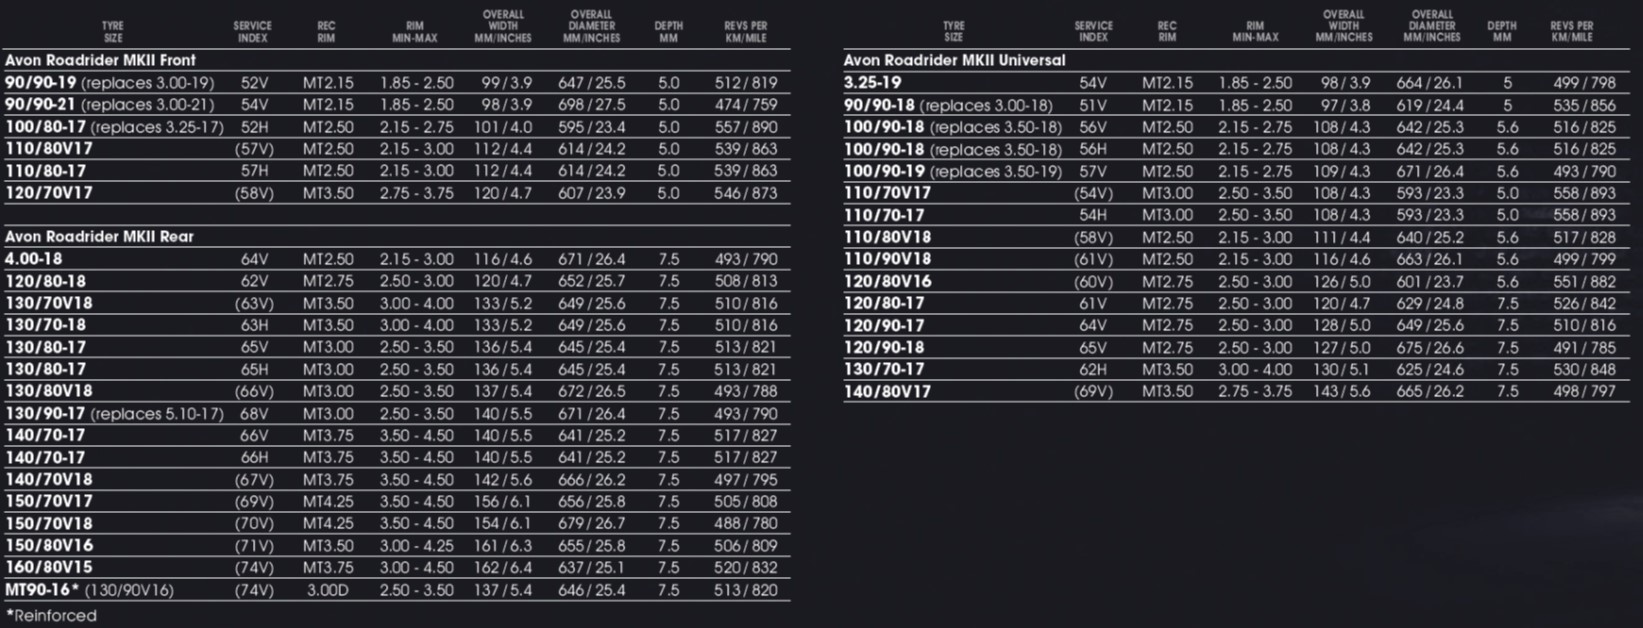Click the right Revs Per KM/Mile header
The width and height of the screenshot is (1643, 628).
click(x=1572, y=32)
